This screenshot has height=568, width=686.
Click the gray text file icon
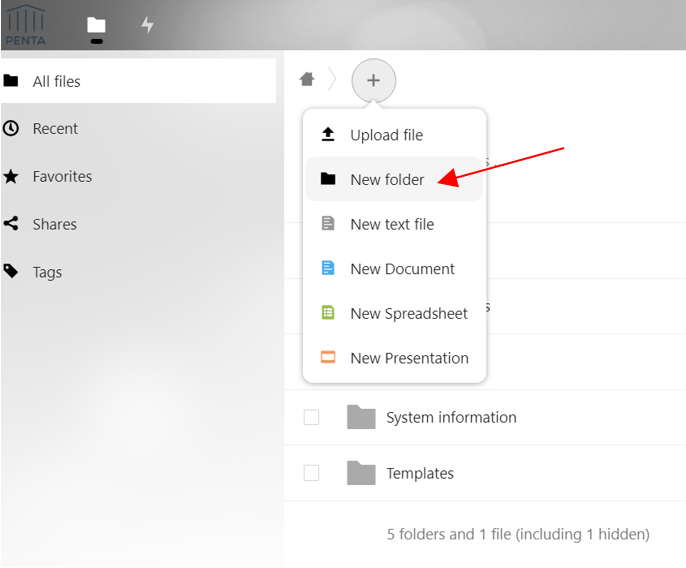328,223
